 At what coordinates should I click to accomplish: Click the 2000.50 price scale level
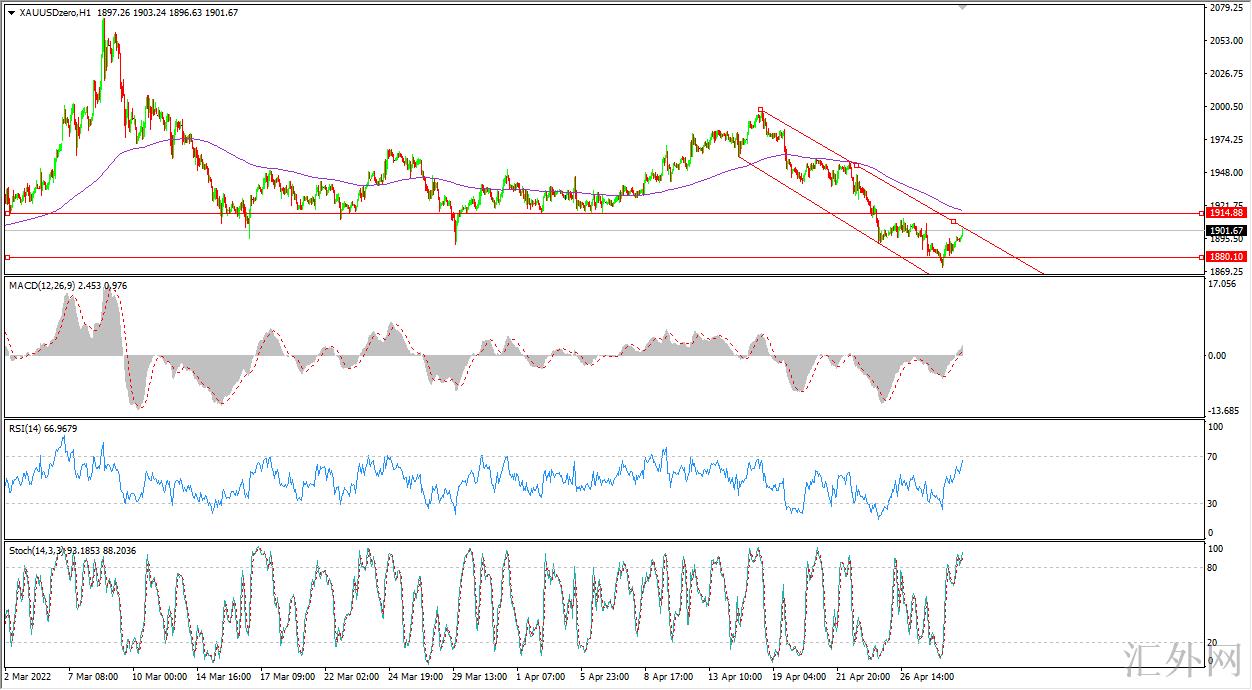click(x=1224, y=107)
